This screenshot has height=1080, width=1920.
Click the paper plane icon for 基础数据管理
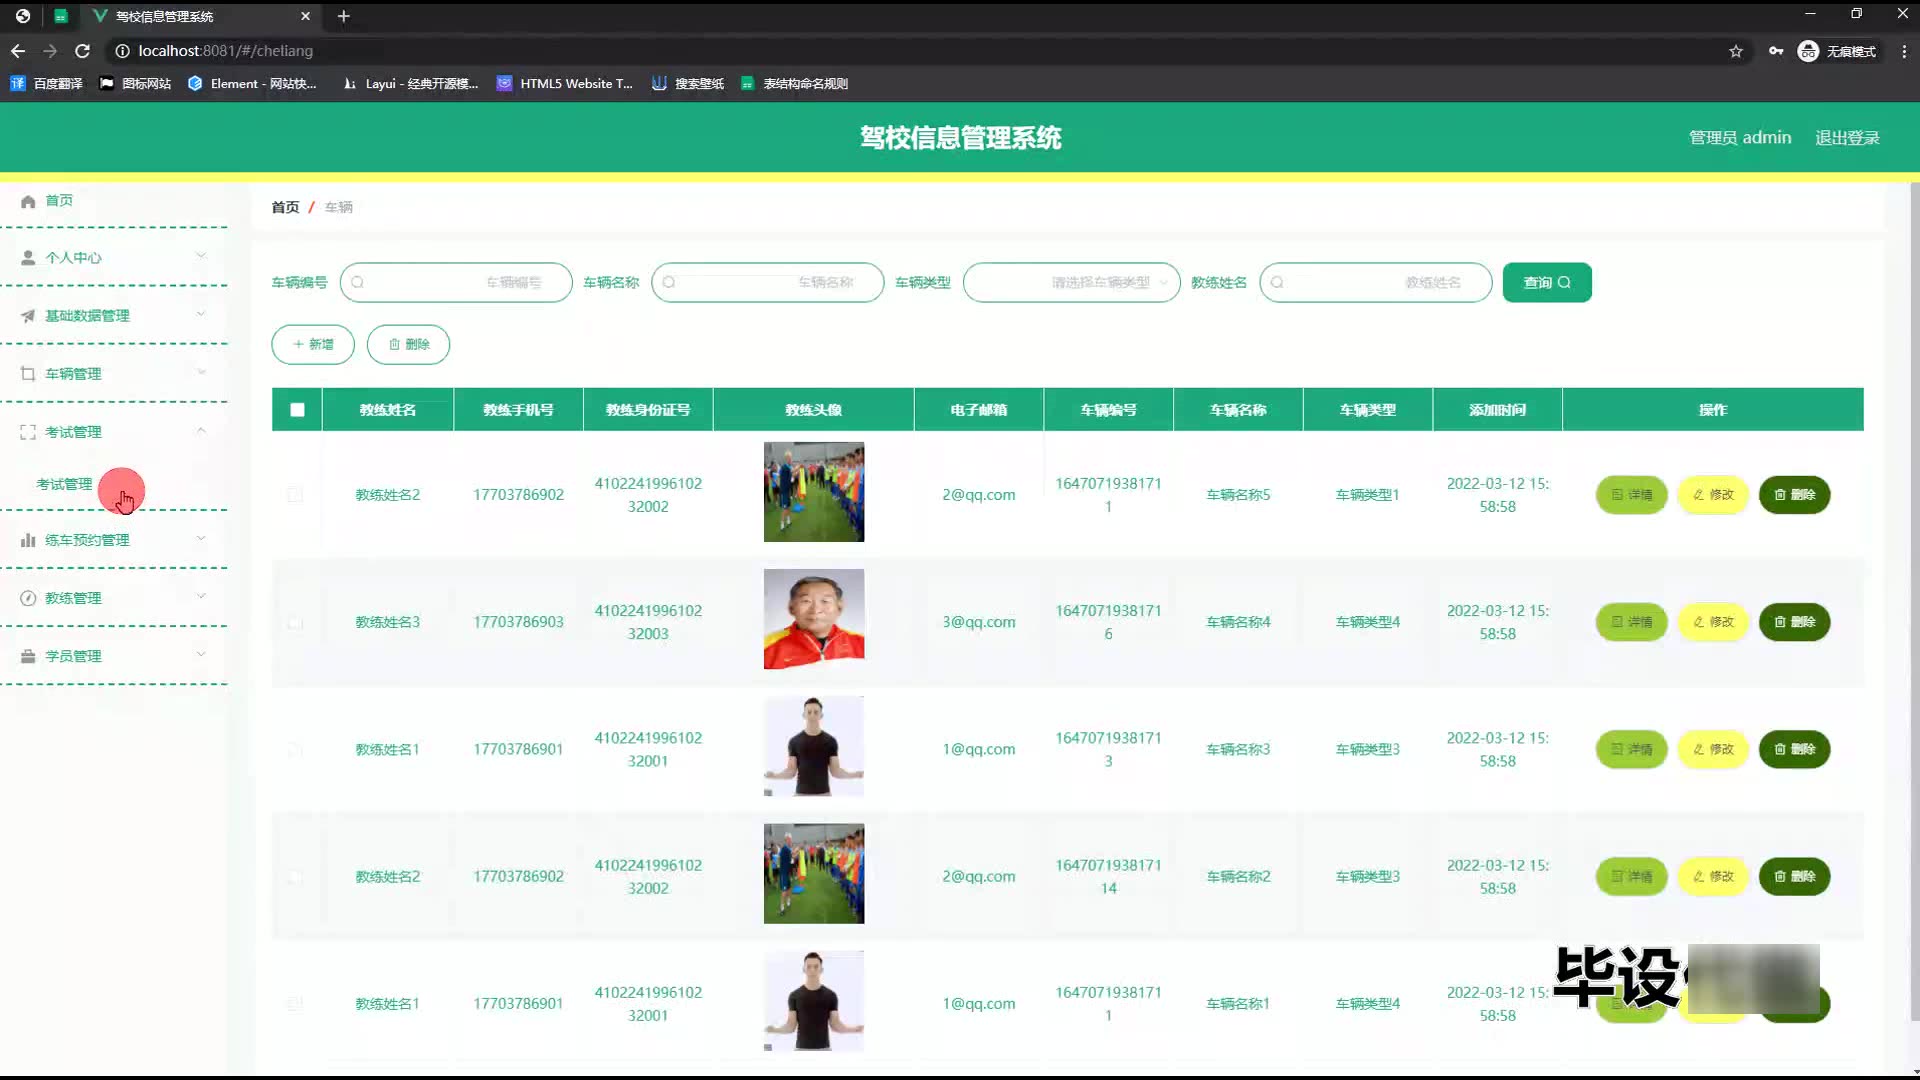[28, 316]
